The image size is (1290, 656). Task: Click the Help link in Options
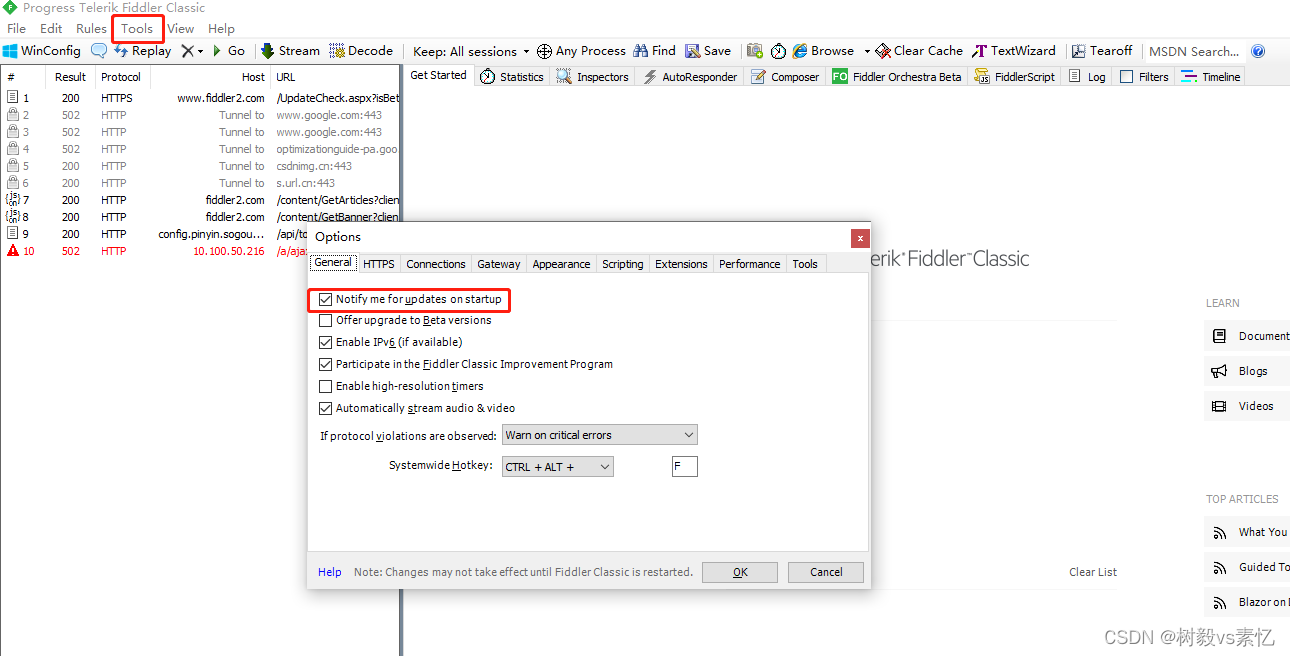[x=330, y=572]
